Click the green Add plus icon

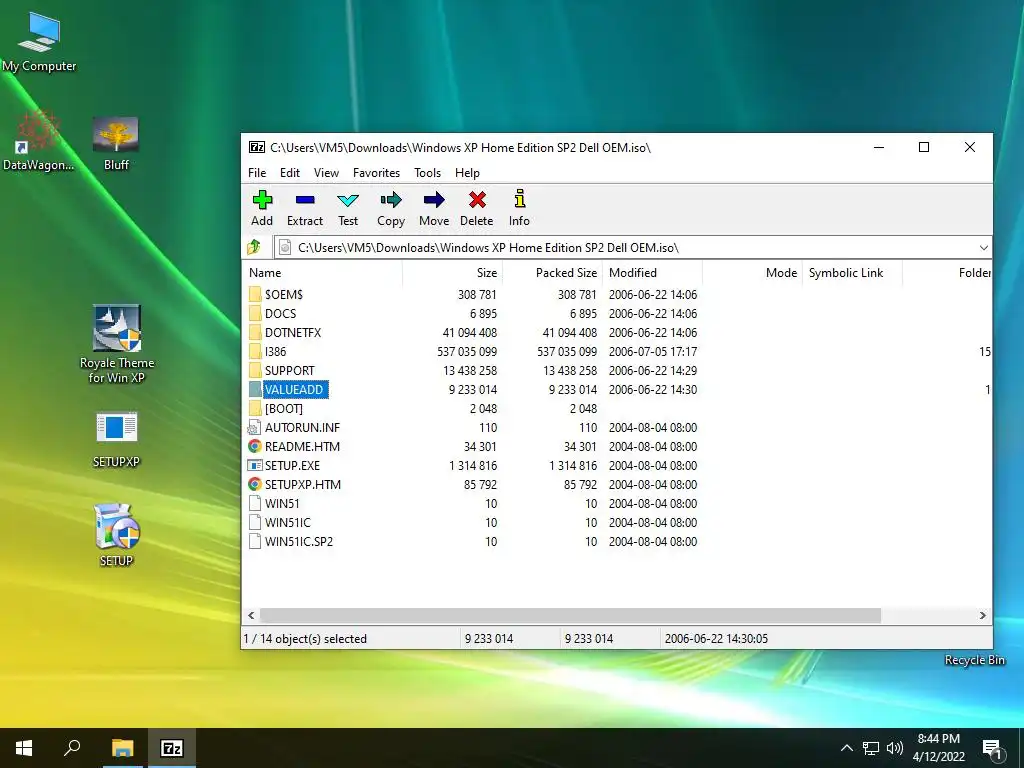(262, 200)
